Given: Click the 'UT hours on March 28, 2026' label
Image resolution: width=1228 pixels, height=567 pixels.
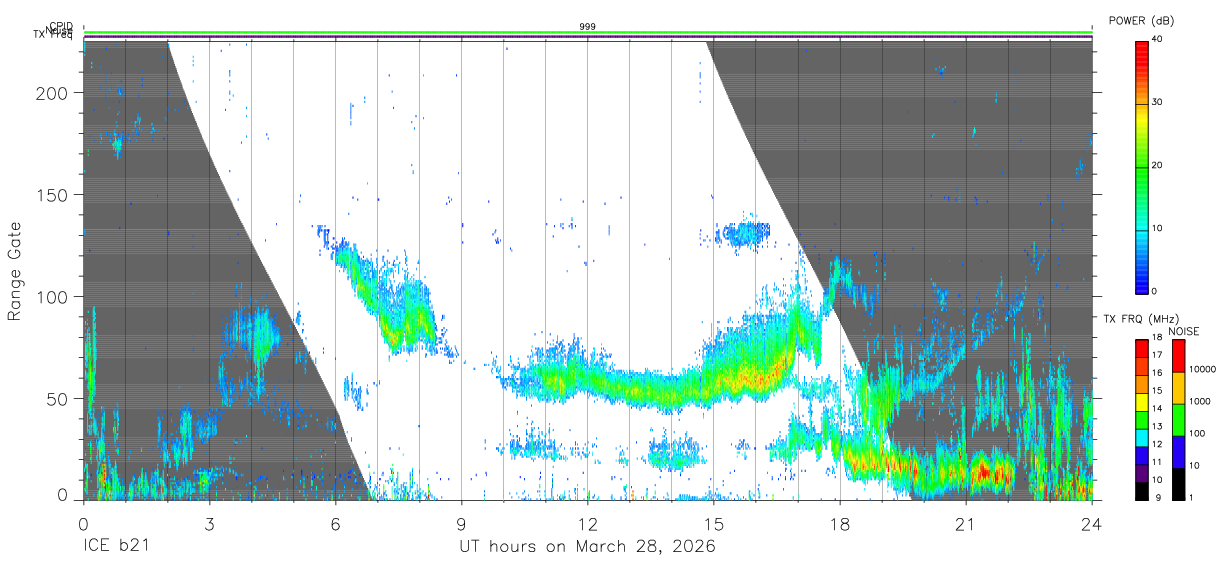Looking at the screenshot, I should [587, 547].
